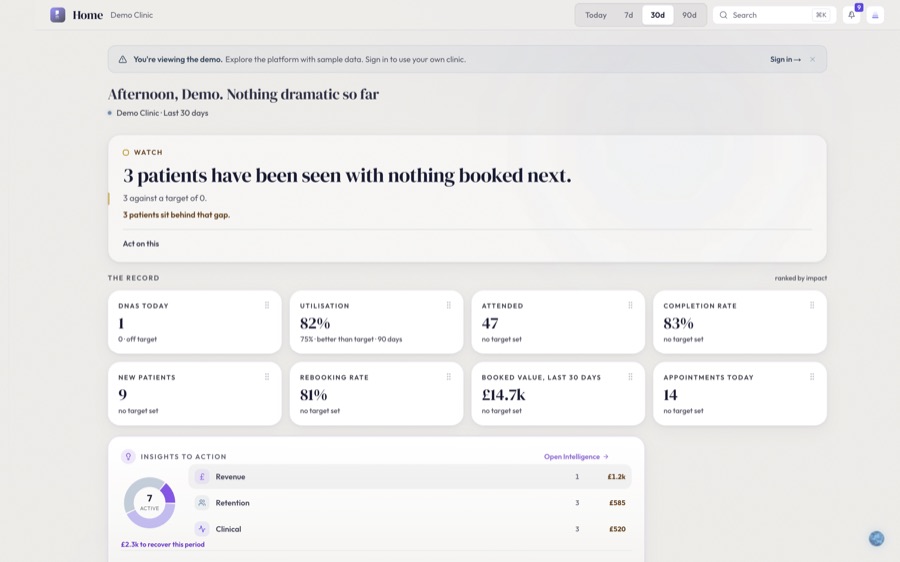Open the Clinical insights row
This screenshot has height=562, width=900.
410,529
